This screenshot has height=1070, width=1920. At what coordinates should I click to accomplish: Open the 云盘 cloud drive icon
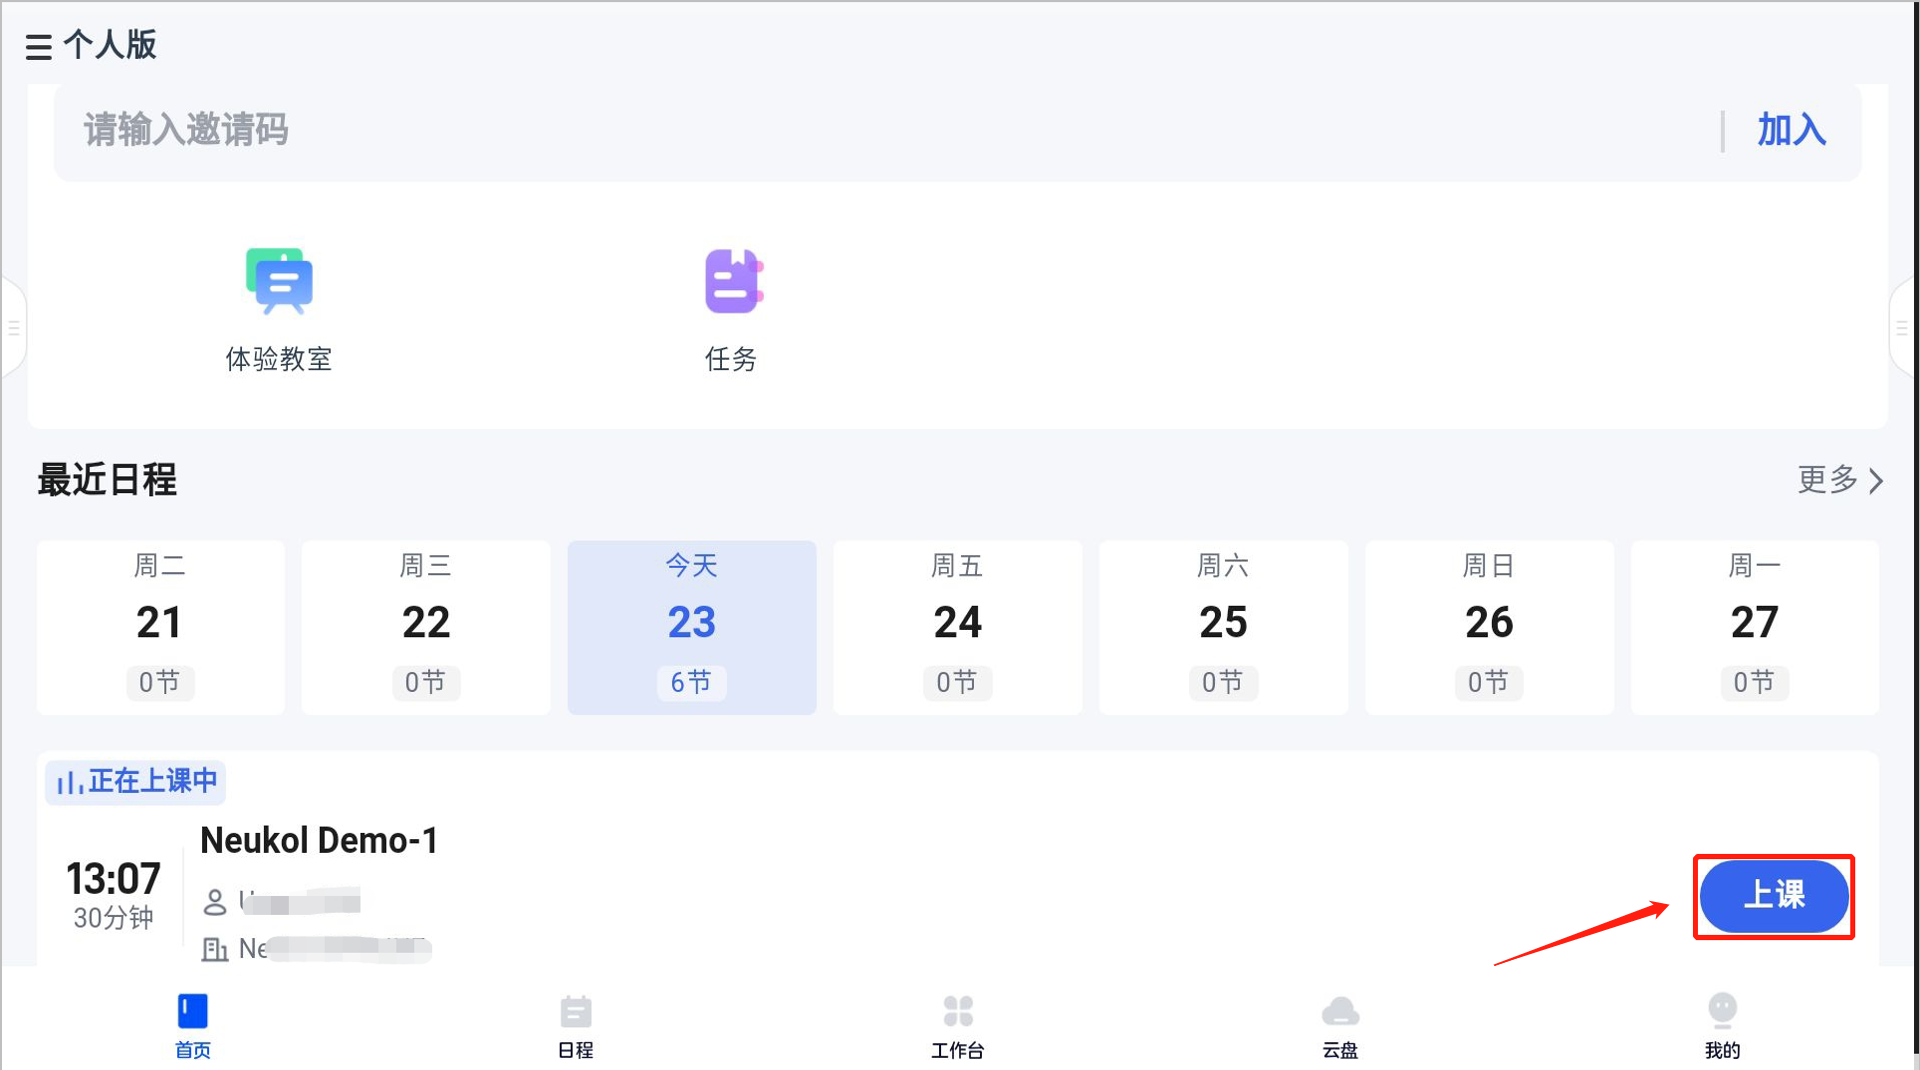[1340, 1012]
